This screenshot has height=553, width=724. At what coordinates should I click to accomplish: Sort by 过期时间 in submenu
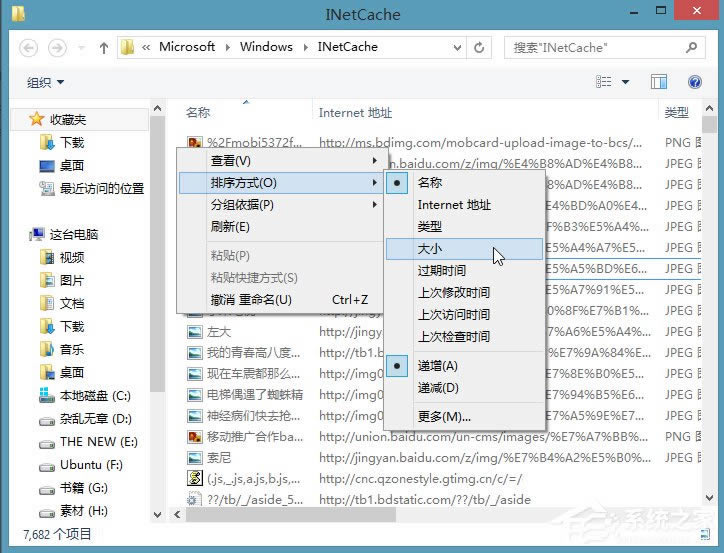coord(464,270)
